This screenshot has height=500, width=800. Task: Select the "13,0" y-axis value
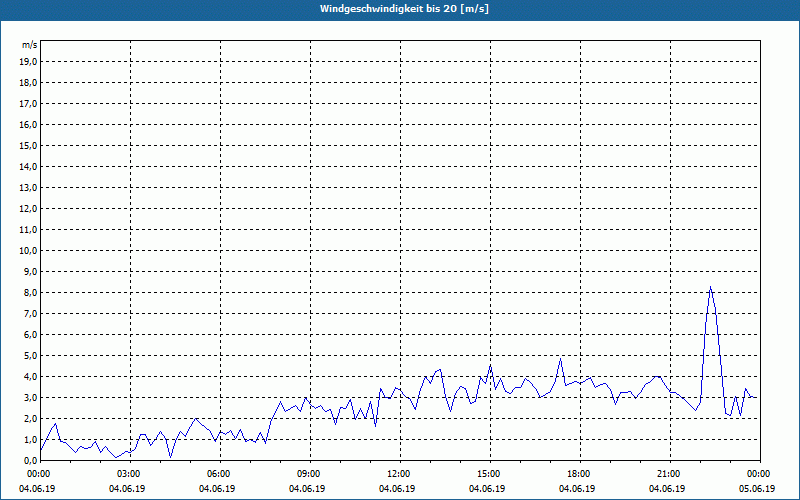28,188
